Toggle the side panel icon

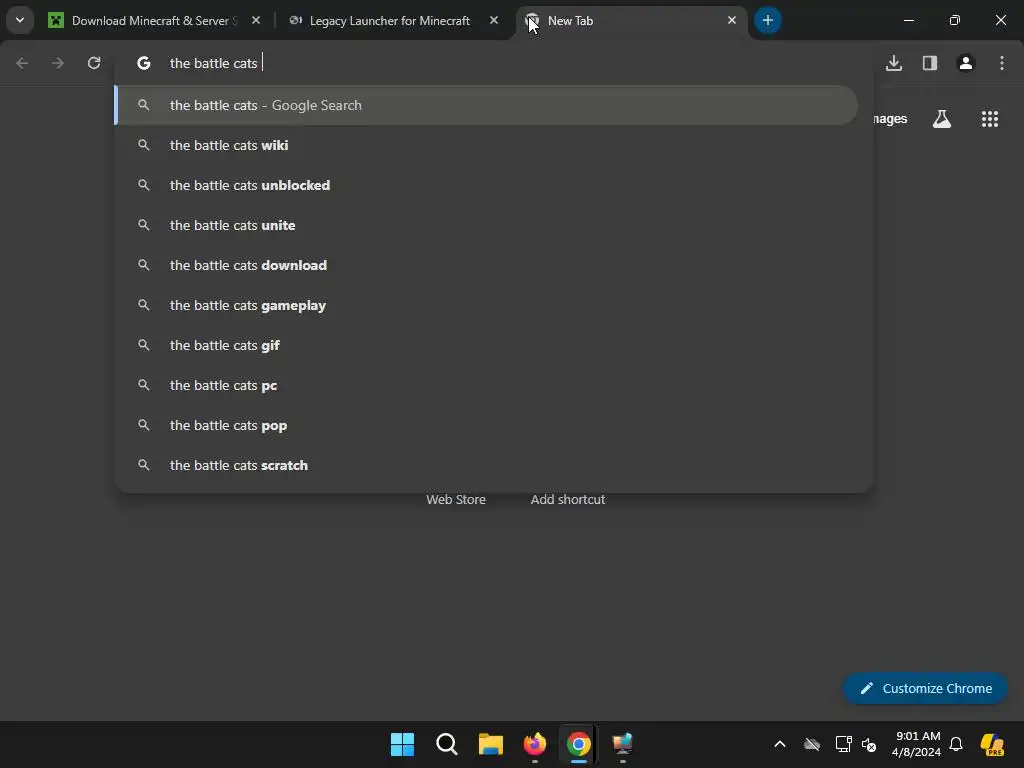(929, 63)
